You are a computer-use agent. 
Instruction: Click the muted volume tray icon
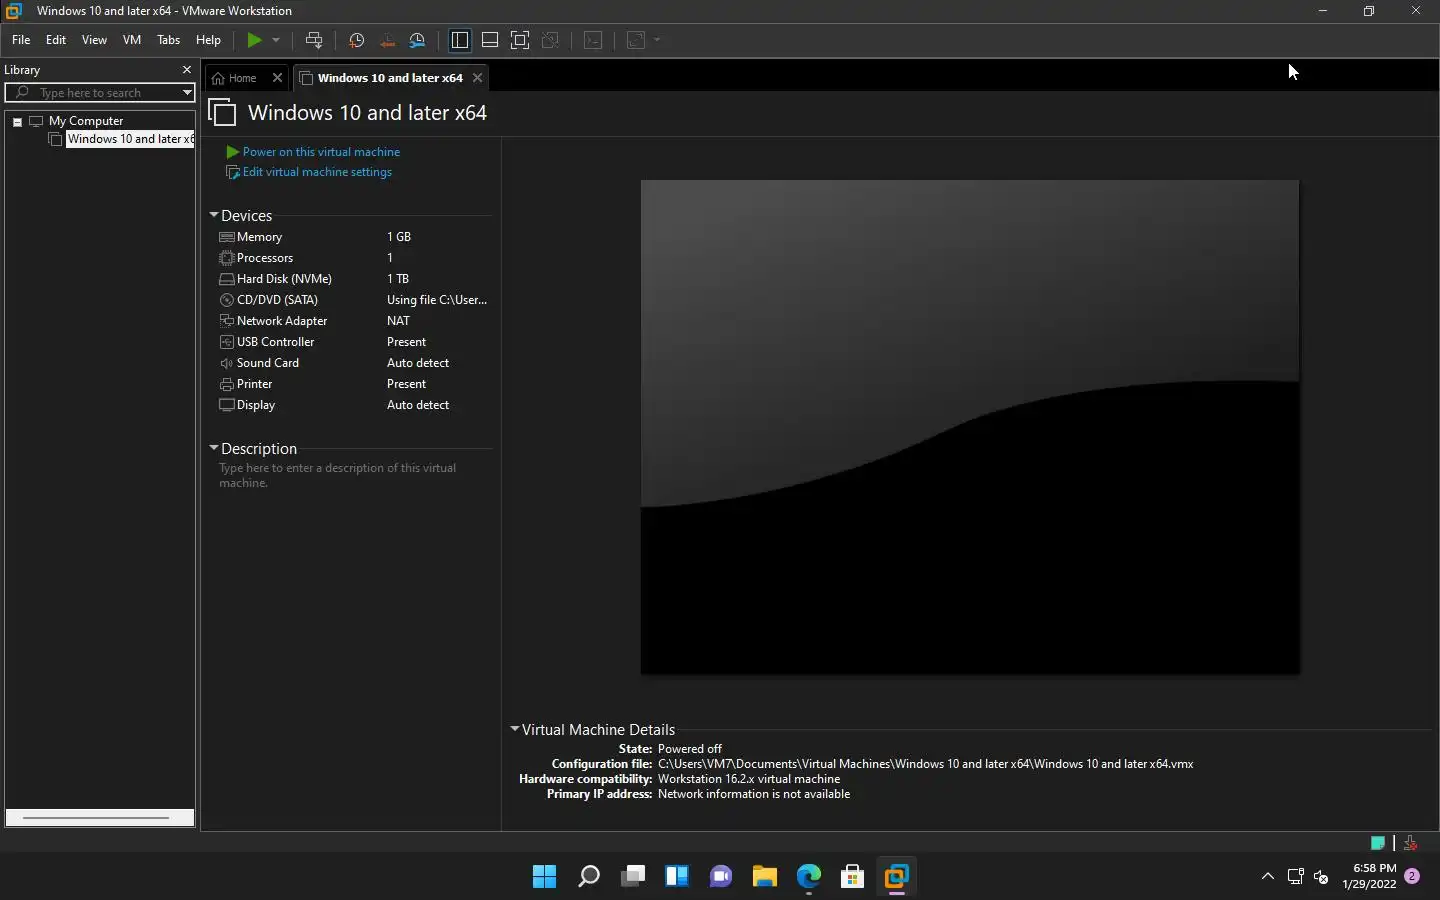pyautogui.click(x=1321, y=877)
